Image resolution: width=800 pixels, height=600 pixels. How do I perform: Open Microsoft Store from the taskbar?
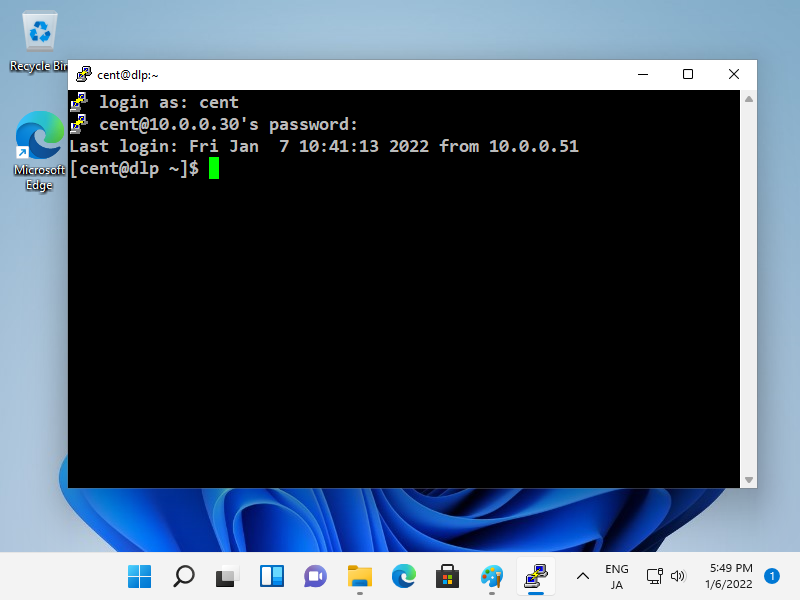point(447,576)
